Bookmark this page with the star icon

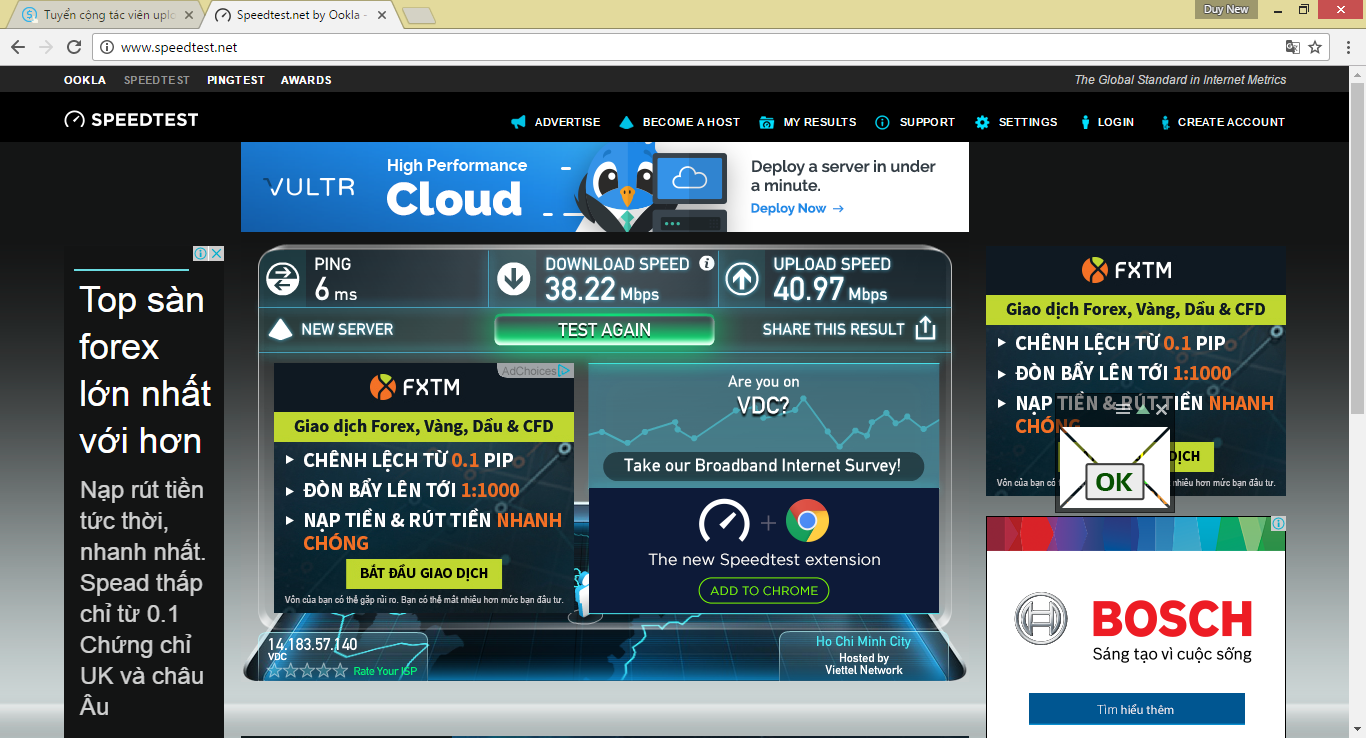tap(1315, 47)
